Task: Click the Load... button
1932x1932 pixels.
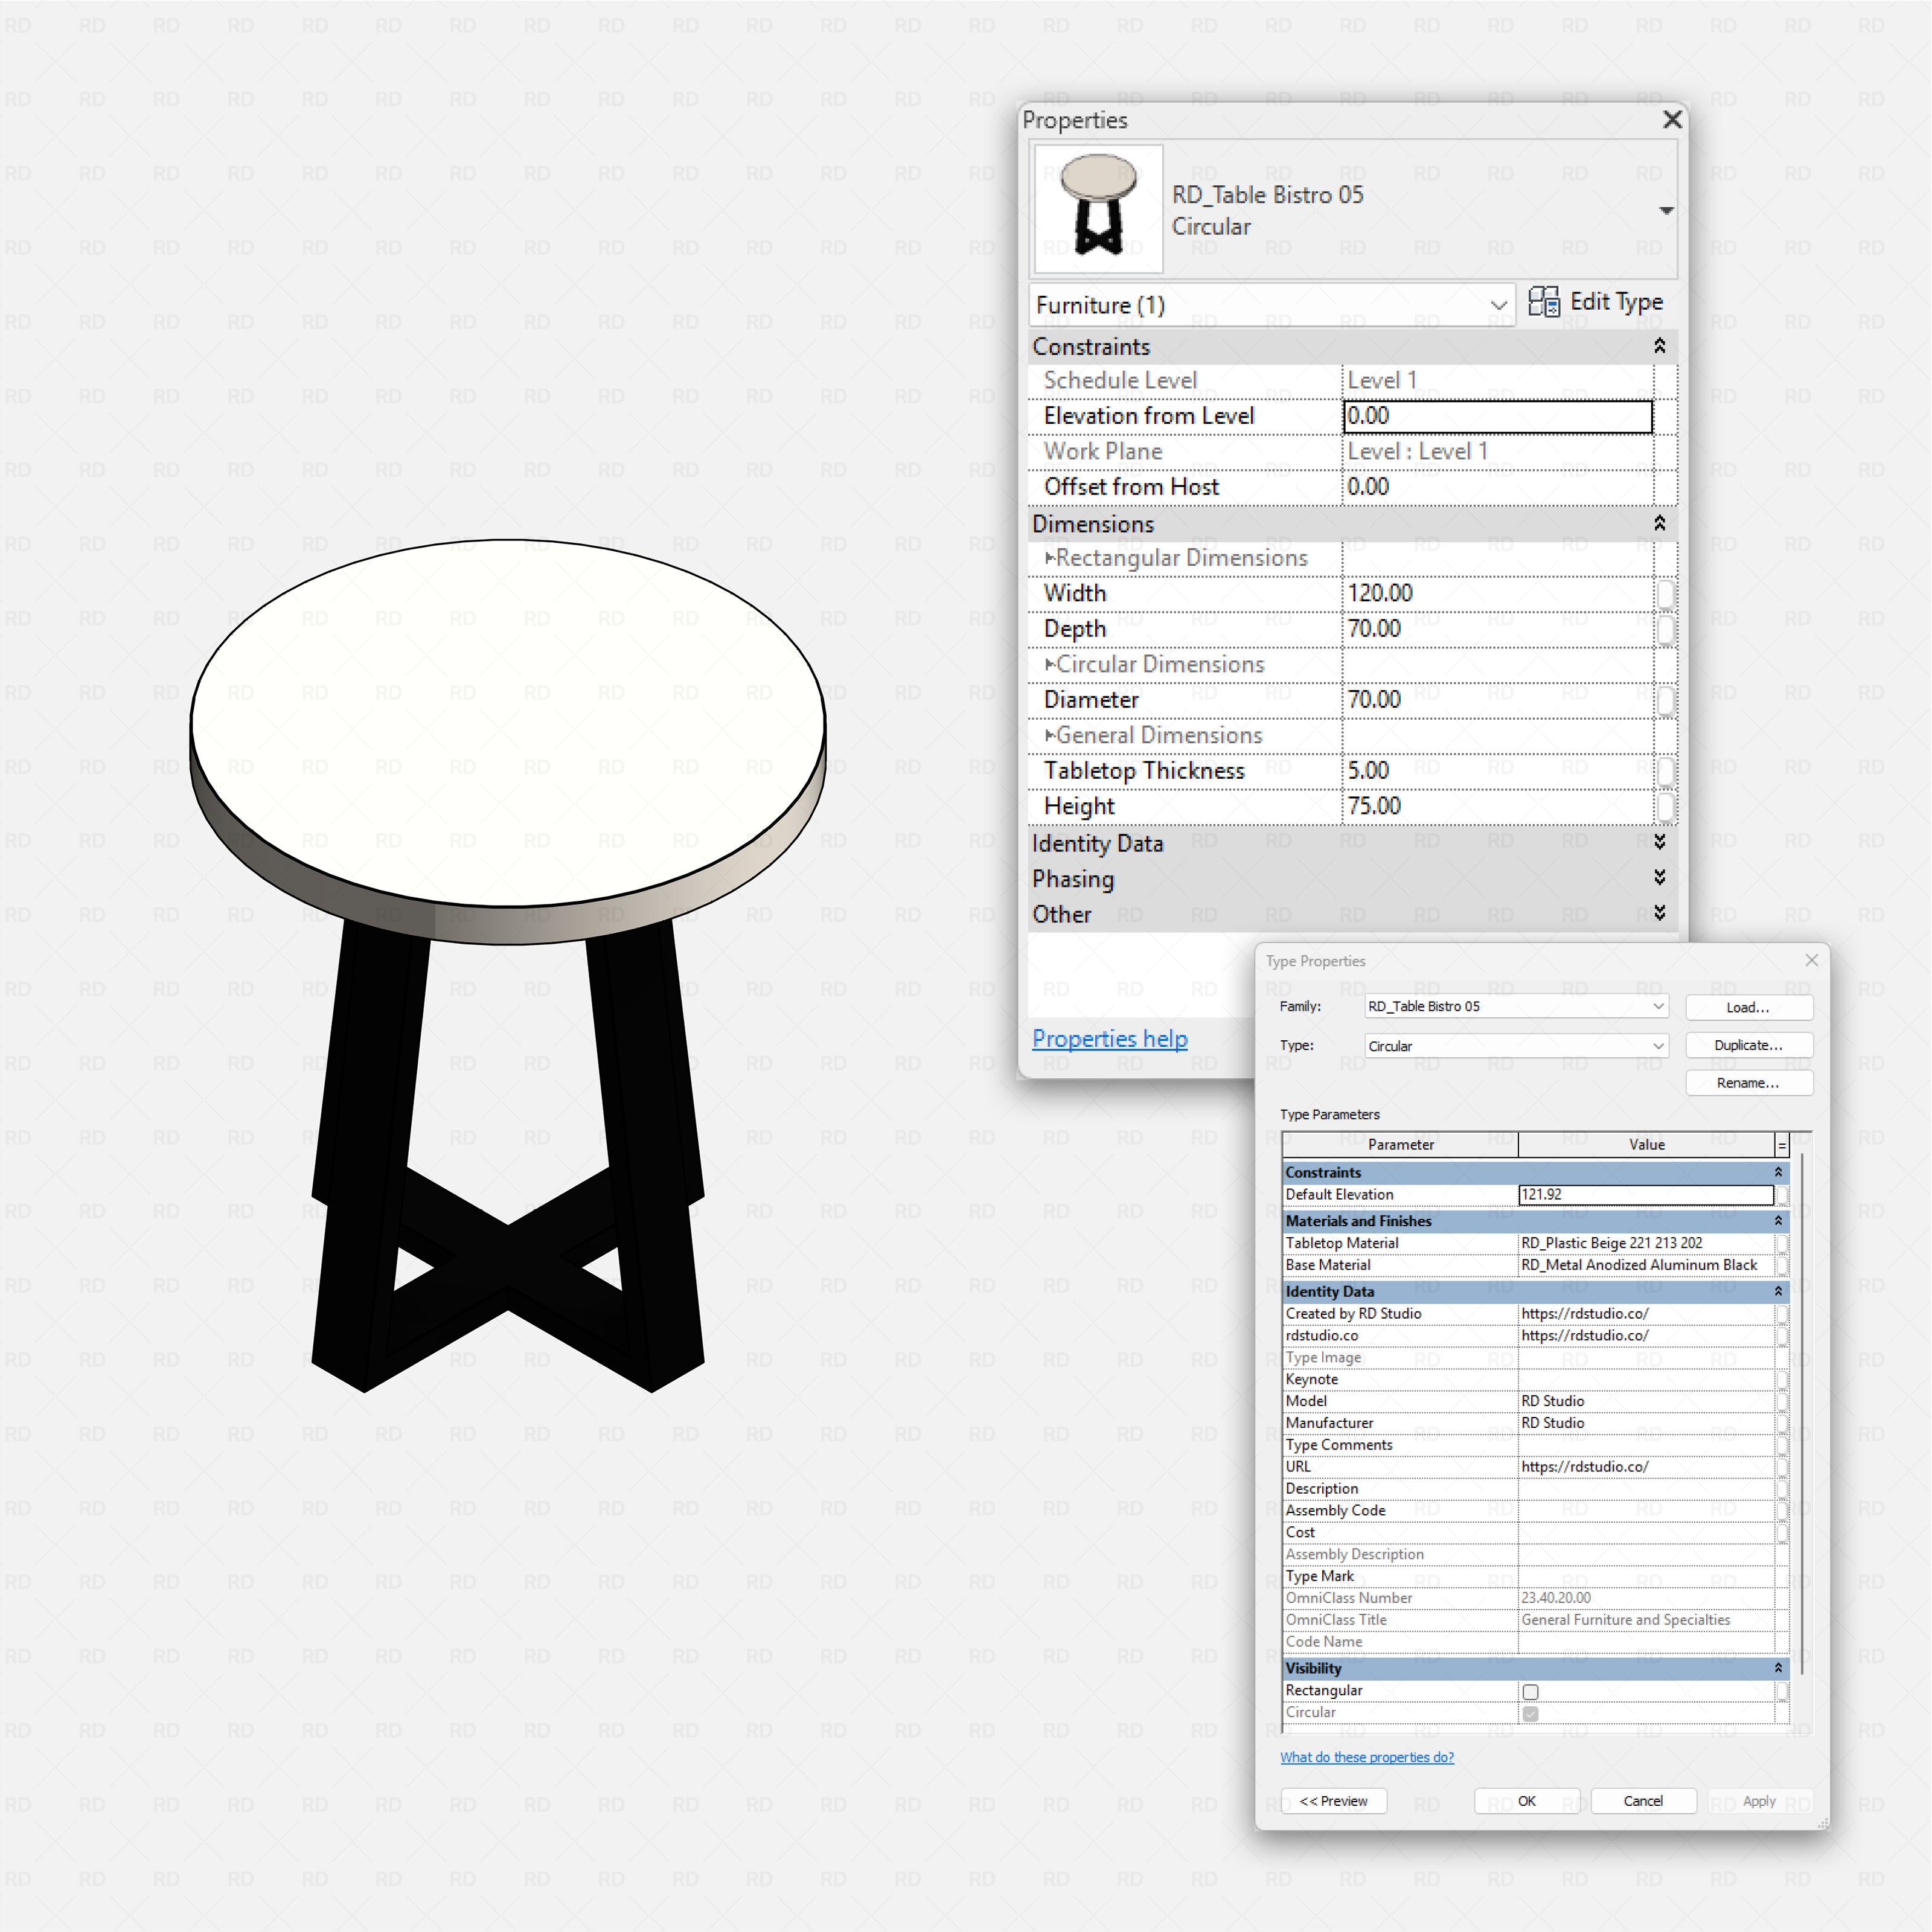Action: click(x=1748, y=1007)
